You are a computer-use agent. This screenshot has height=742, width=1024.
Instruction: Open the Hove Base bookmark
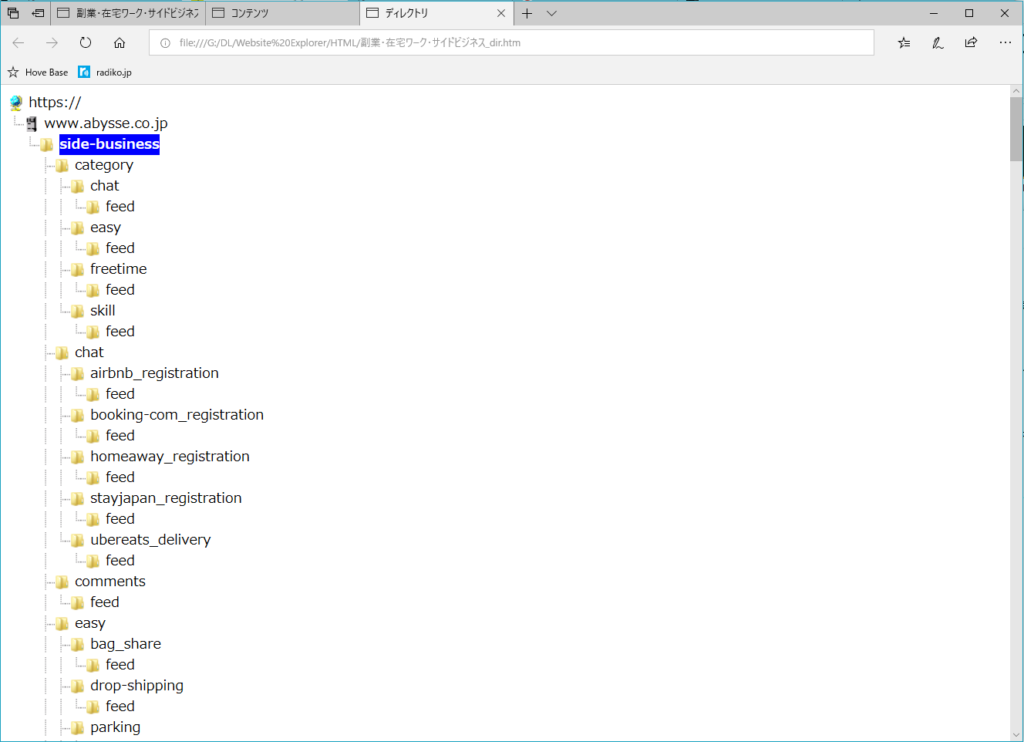coord(37,73)
